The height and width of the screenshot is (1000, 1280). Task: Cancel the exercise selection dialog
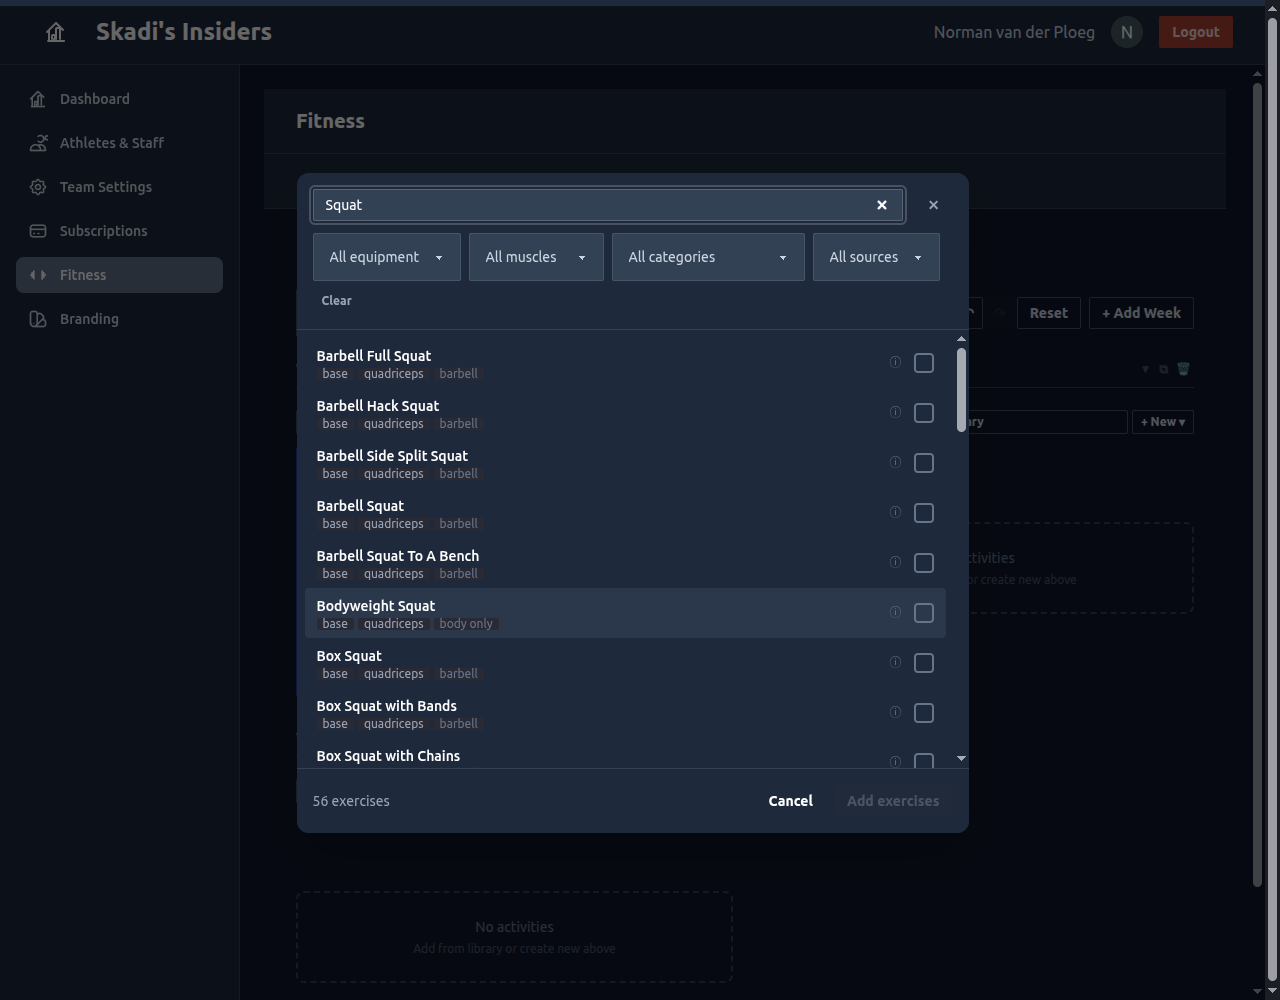pyautogui.click(x=790, y=801)
